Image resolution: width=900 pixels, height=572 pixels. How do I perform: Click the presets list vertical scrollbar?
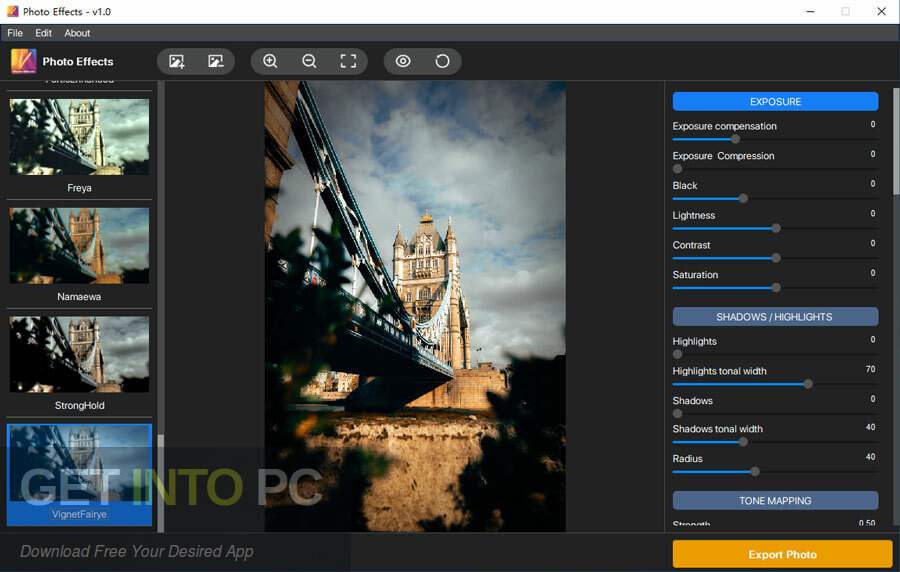(x=161, y=483)
